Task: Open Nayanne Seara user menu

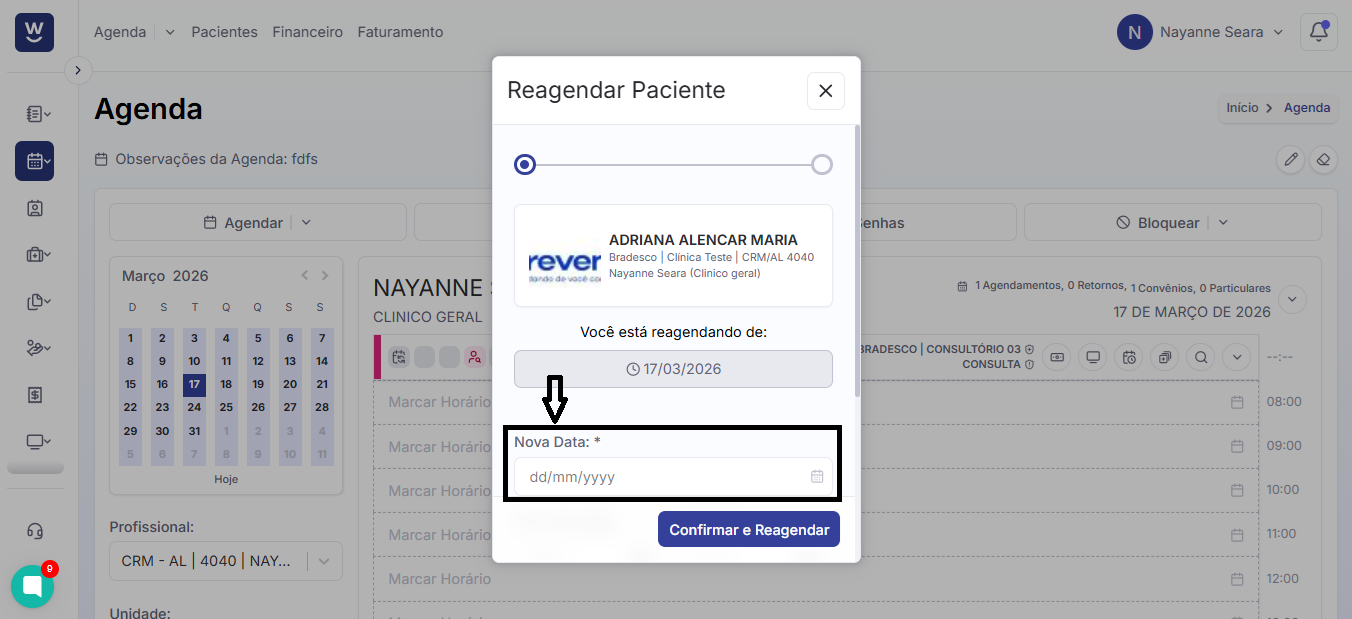Action: tap(1221, 32)
